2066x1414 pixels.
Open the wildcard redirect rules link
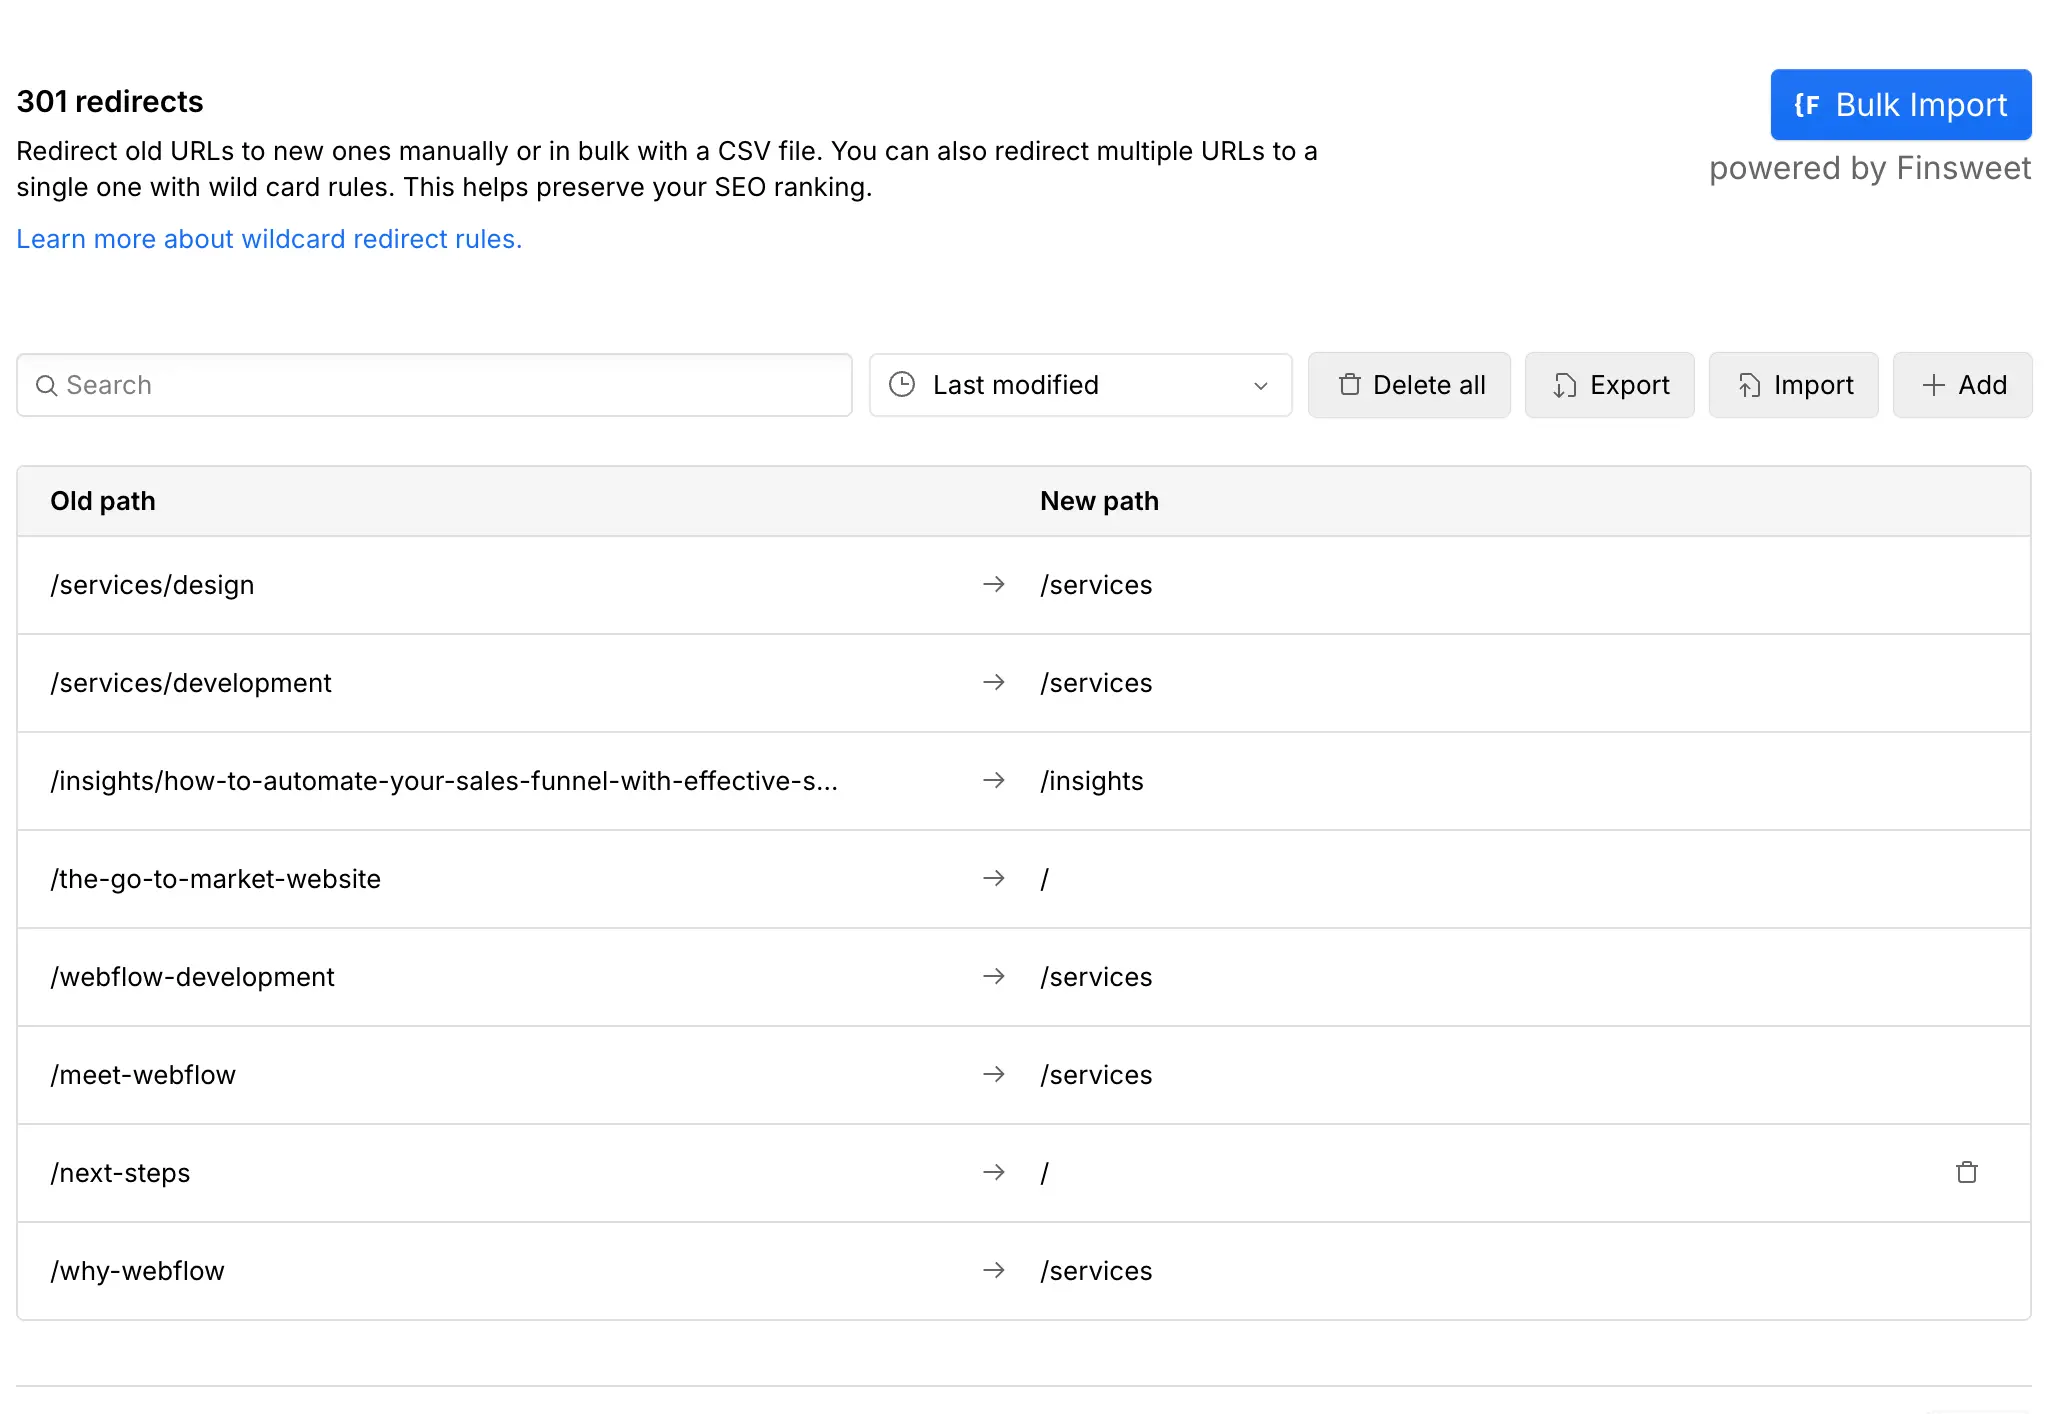click(x=269, y=239)
